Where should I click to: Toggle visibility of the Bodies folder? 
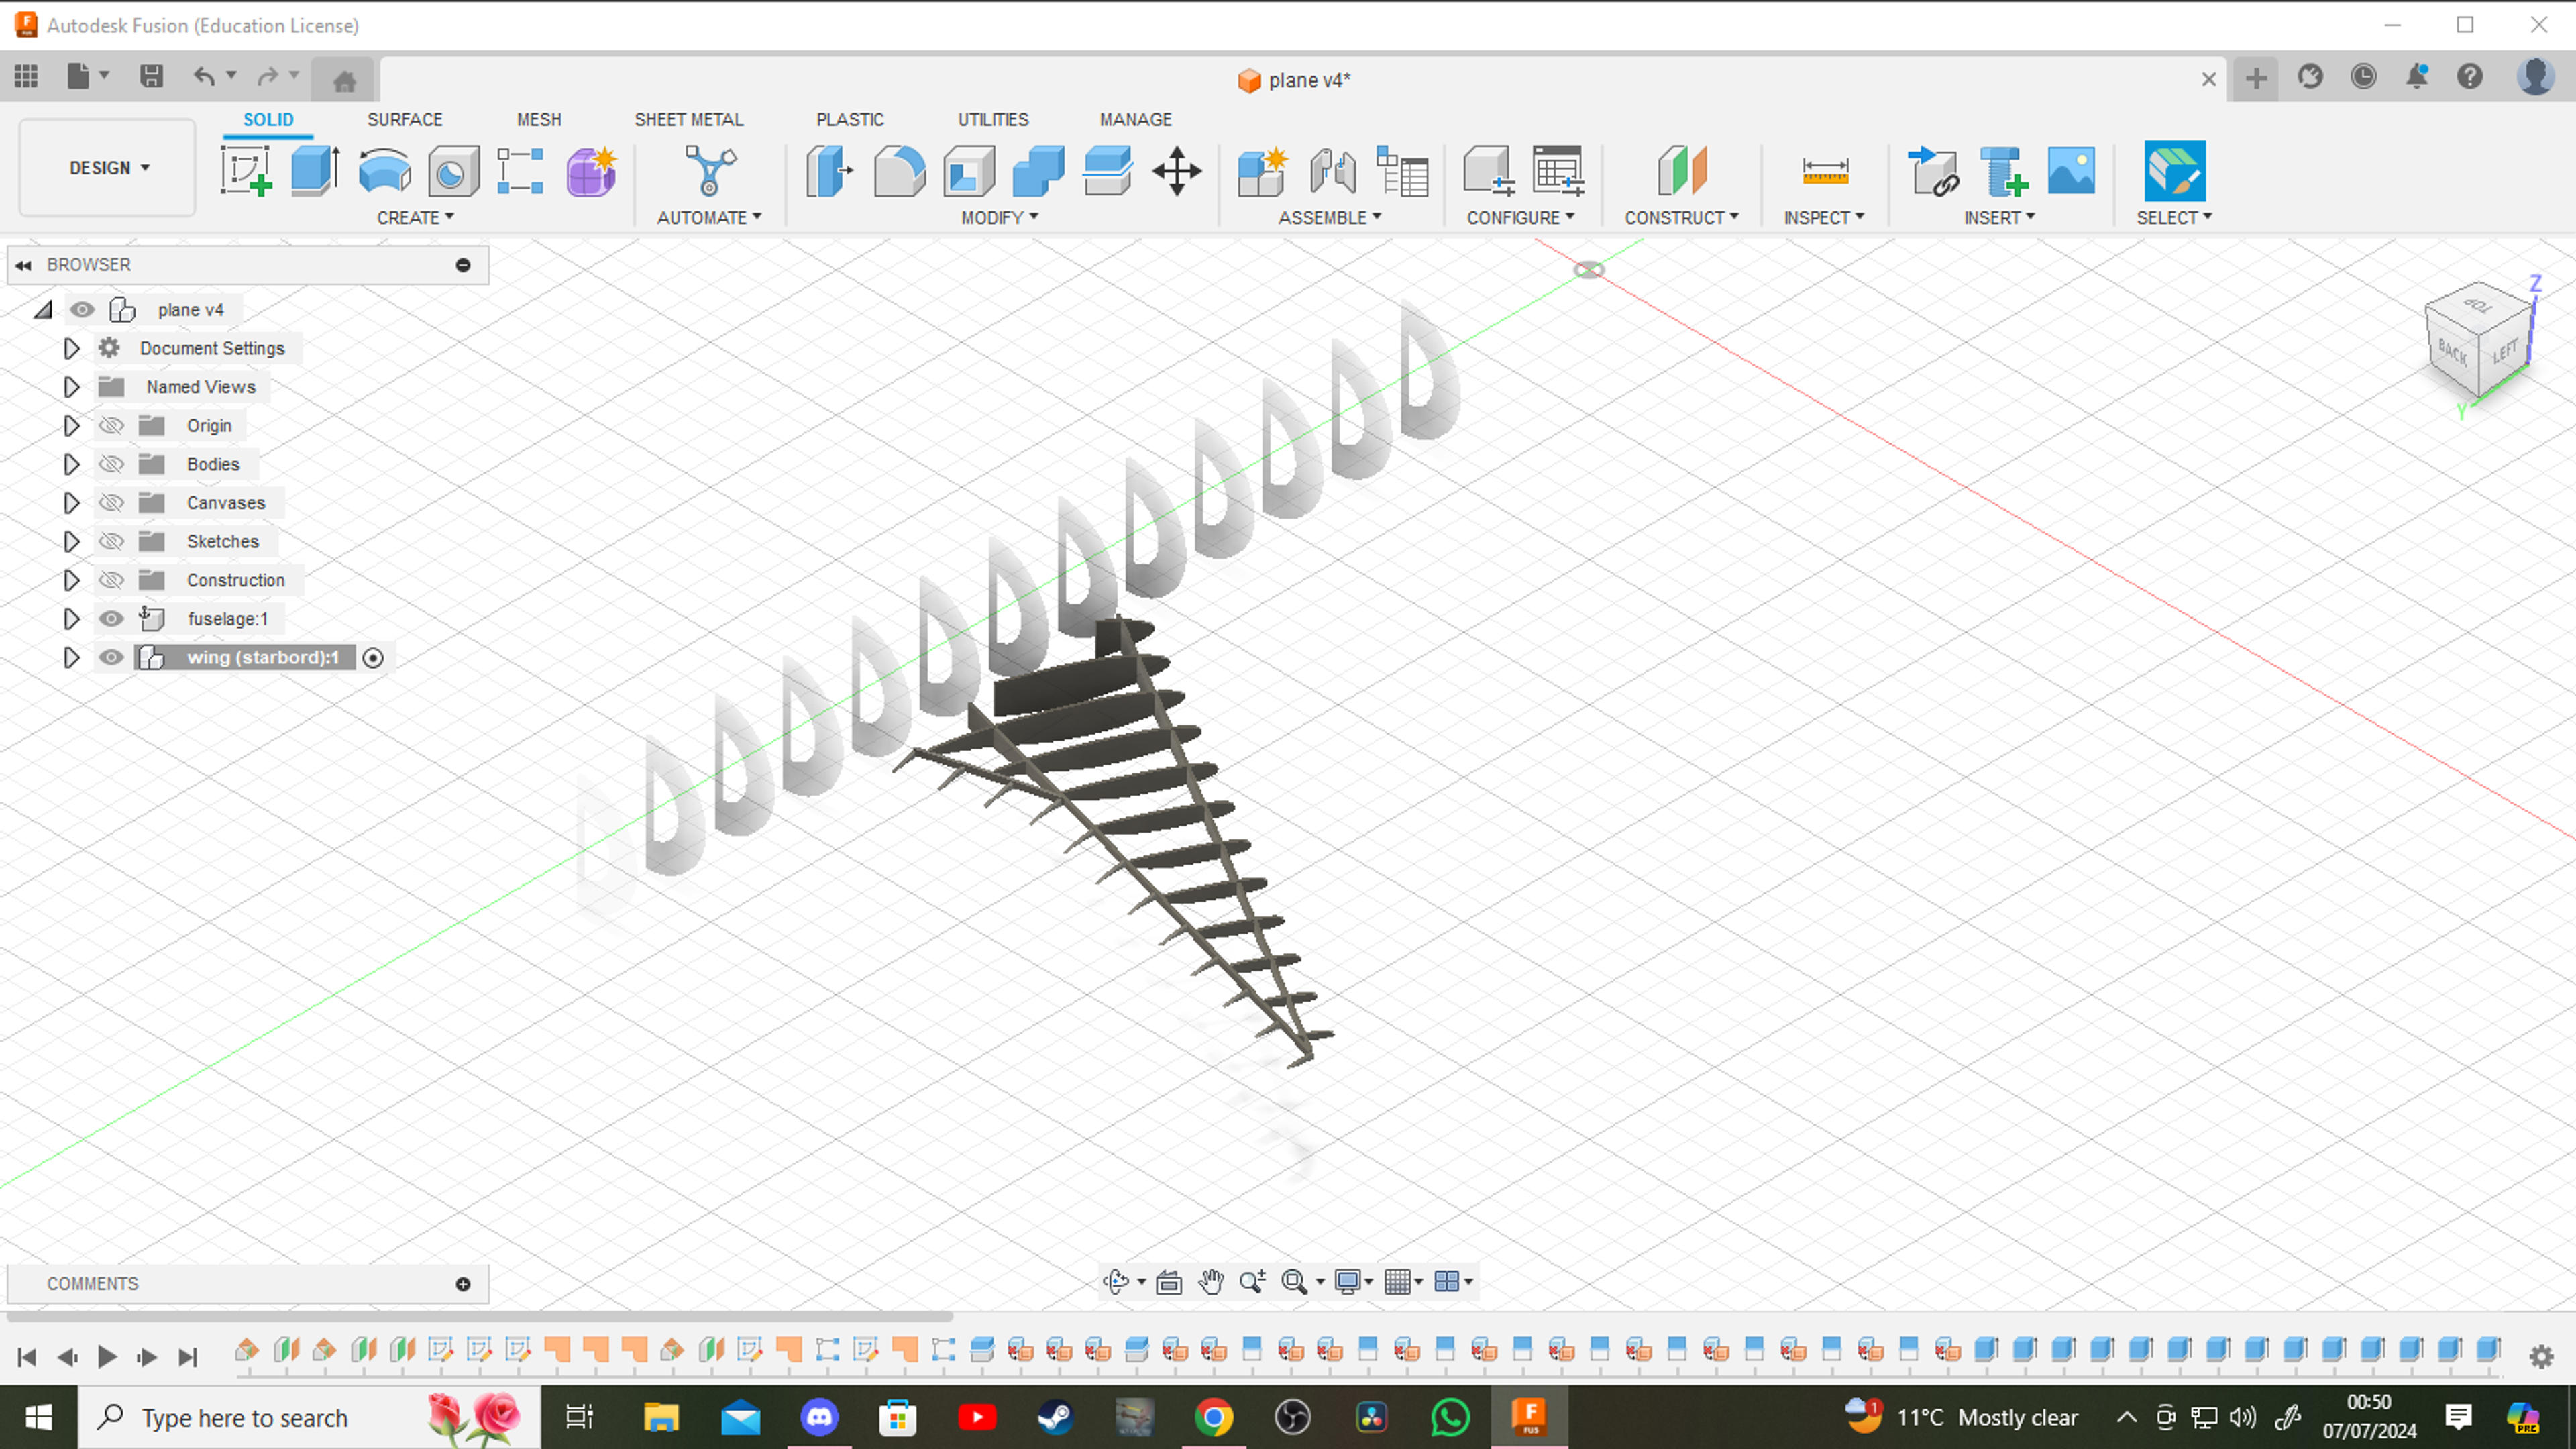click(x=111, y=464)
